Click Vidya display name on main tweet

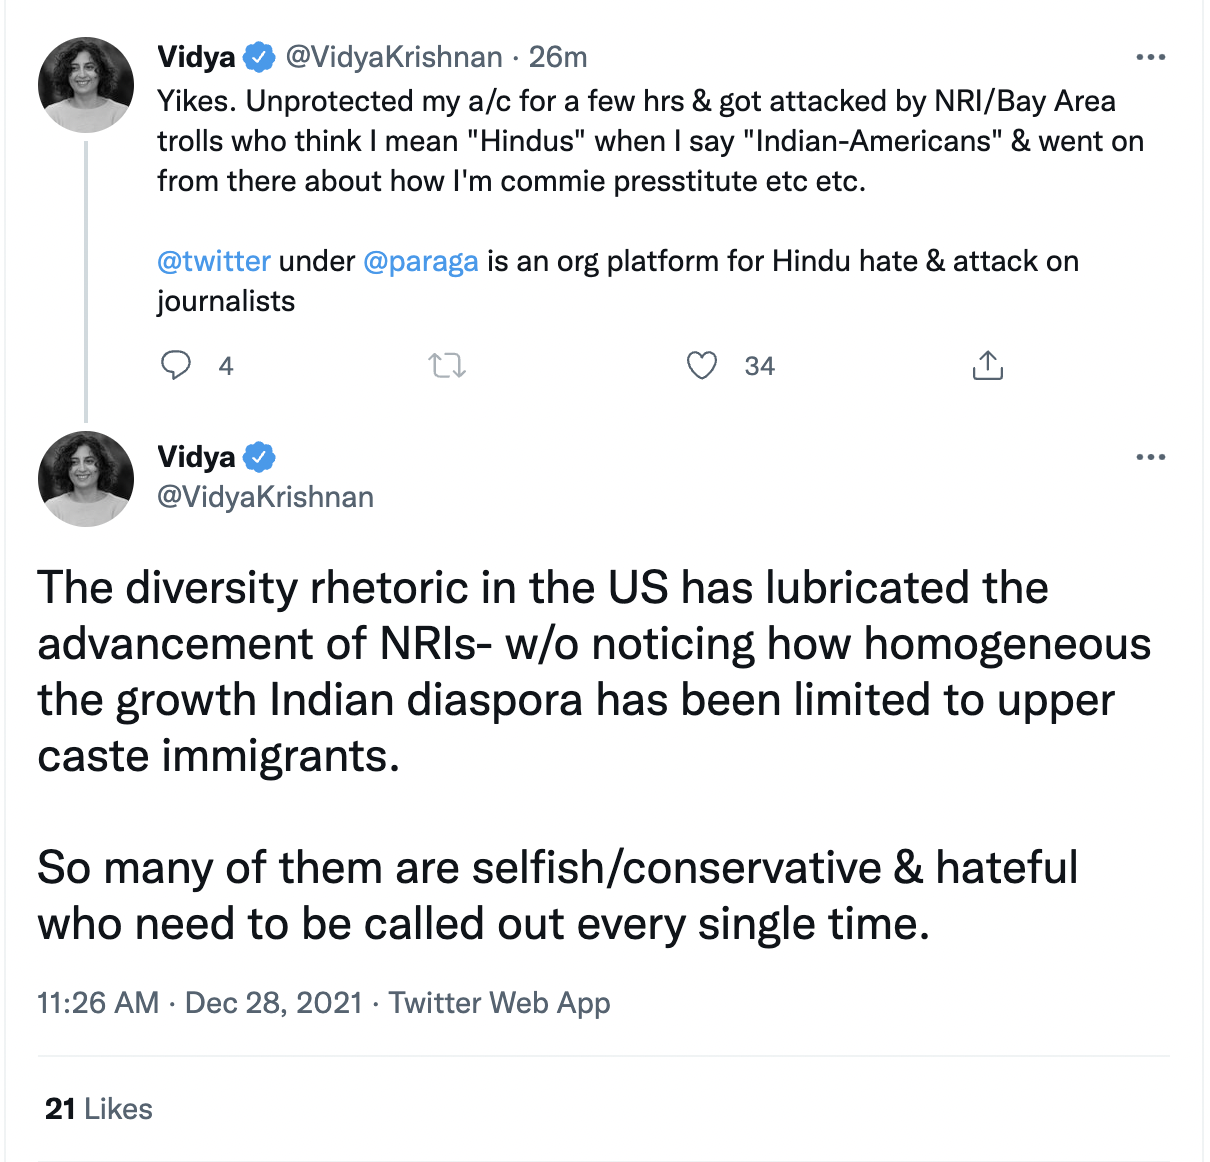pyautogui.click(x=196, y=457)
